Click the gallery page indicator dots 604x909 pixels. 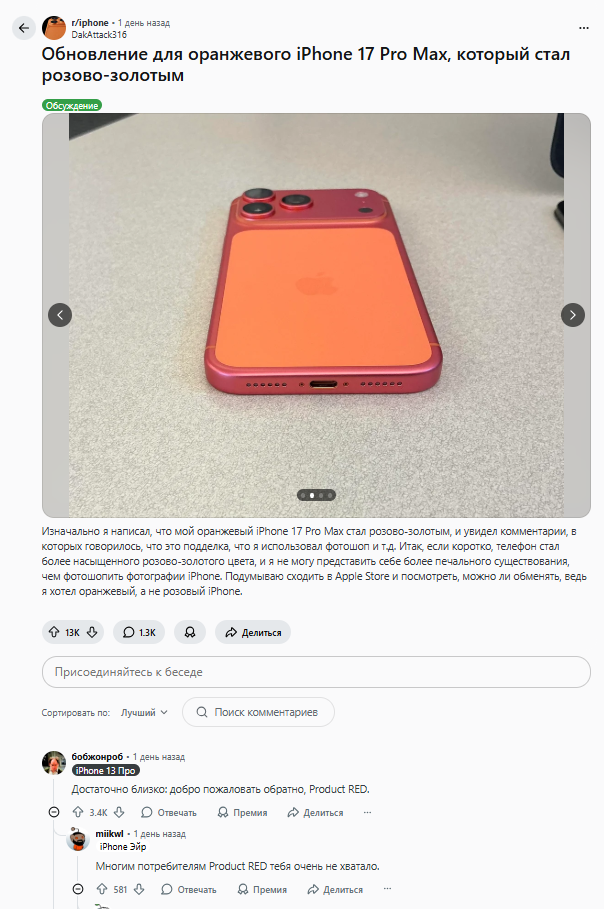[316, 495]
